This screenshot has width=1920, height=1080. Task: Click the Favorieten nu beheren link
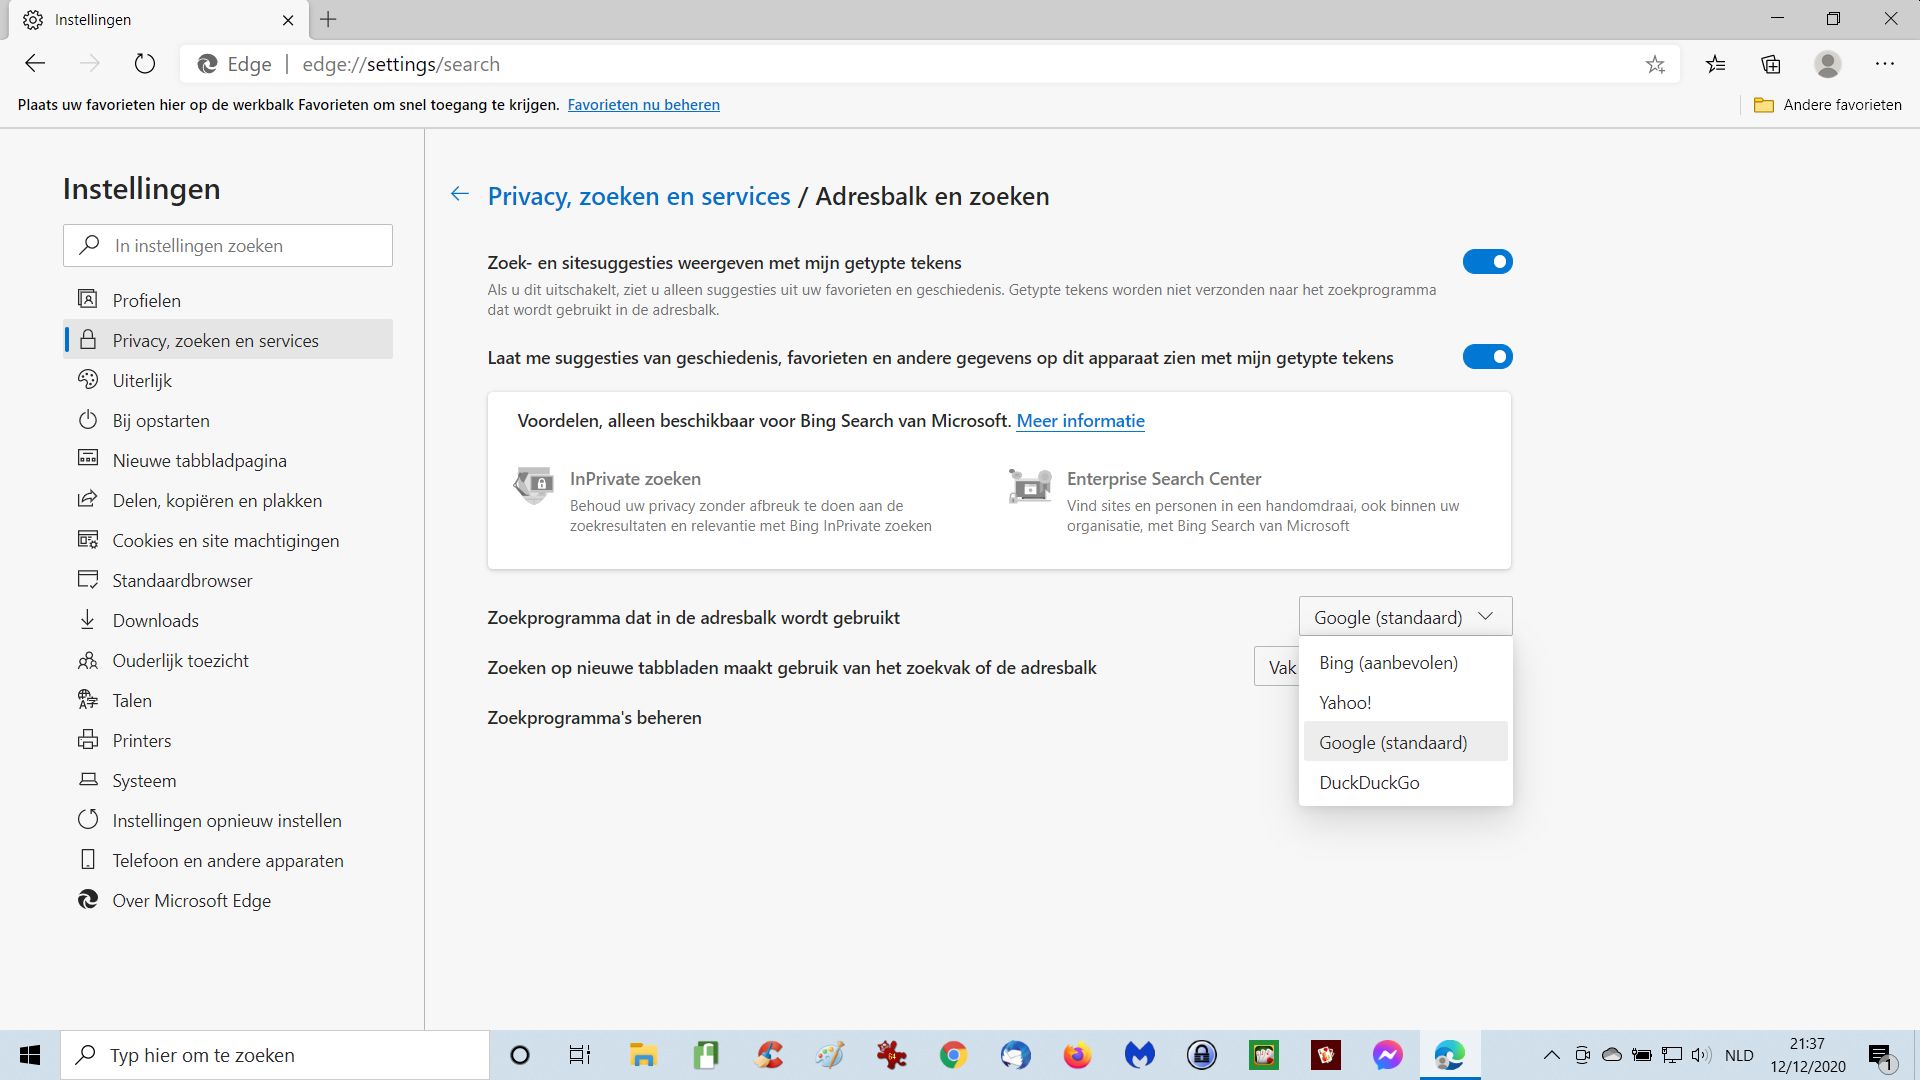[643, 105]
